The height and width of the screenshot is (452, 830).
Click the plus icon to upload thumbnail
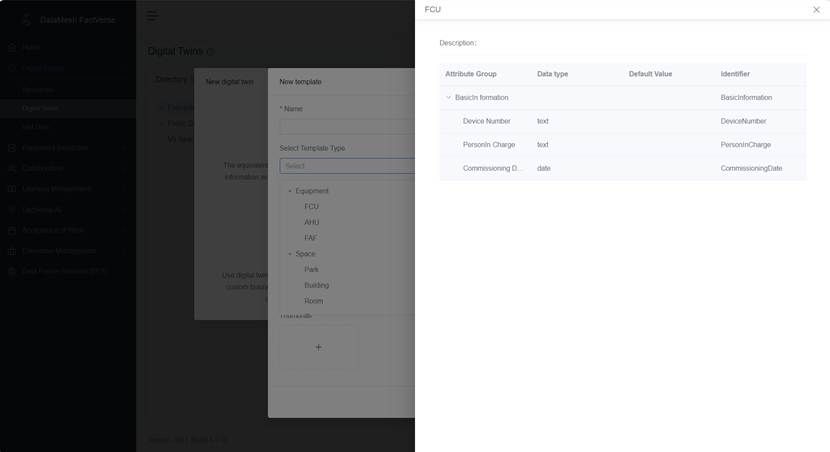coord(318,347)
